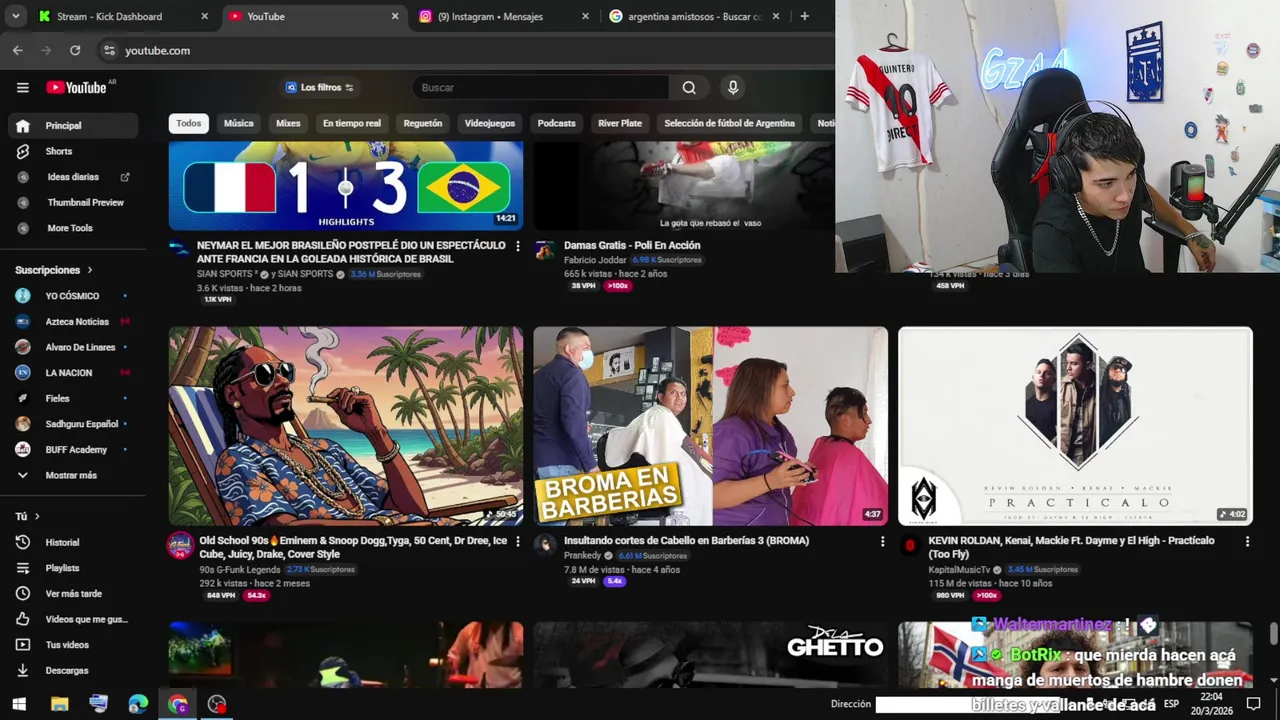The height and width of the screenshot is (720, 1280).
Task: Open Tus videos in the sidebar
Action: coord(73,645)
